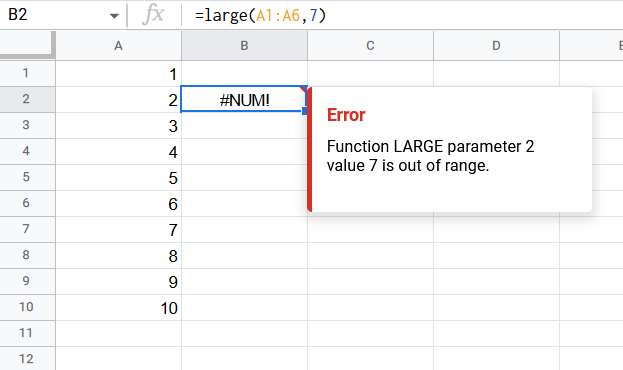
Task: Select column C header
Action: click(x=370, y=46)
